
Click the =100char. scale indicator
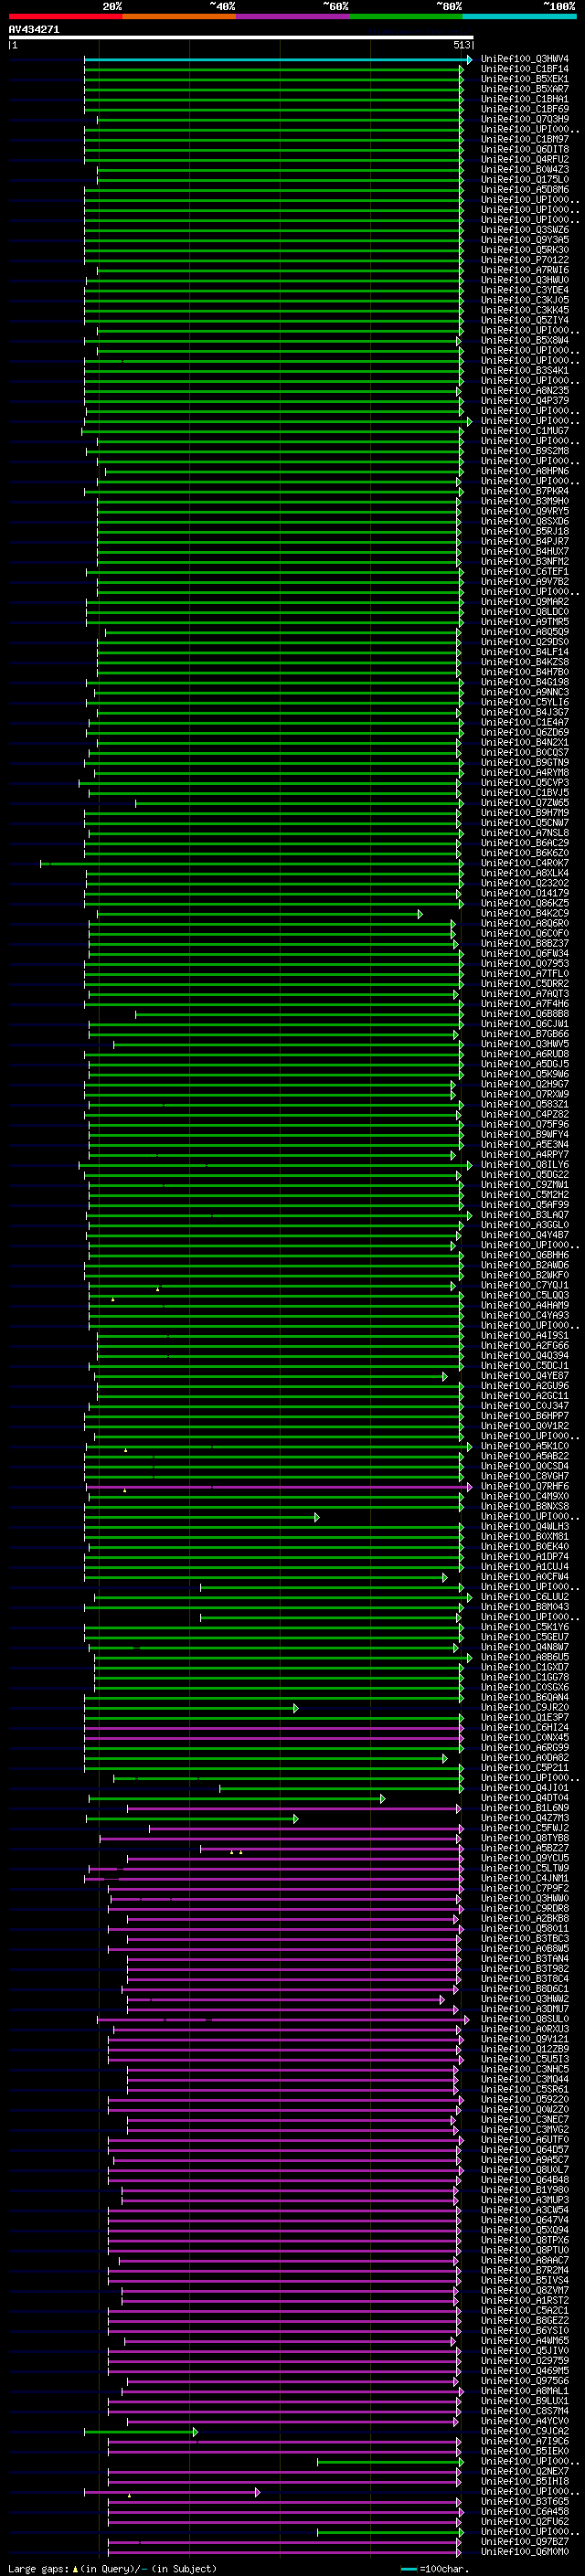pyautogui.click(x=435, y=2569)
